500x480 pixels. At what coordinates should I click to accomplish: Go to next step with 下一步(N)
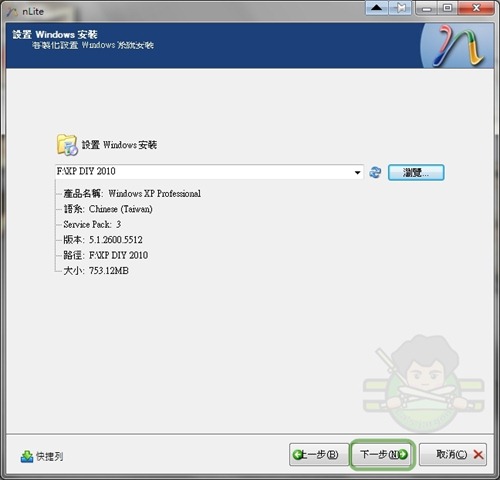383,454
